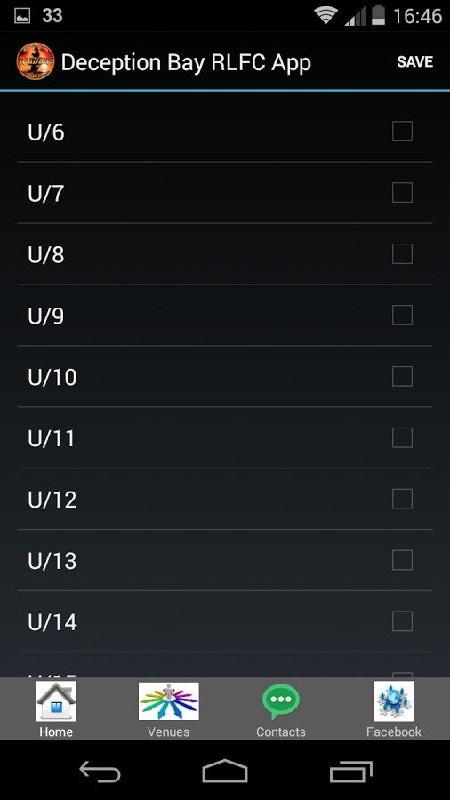Select the U/13 list row label

[x=52, y=561]
